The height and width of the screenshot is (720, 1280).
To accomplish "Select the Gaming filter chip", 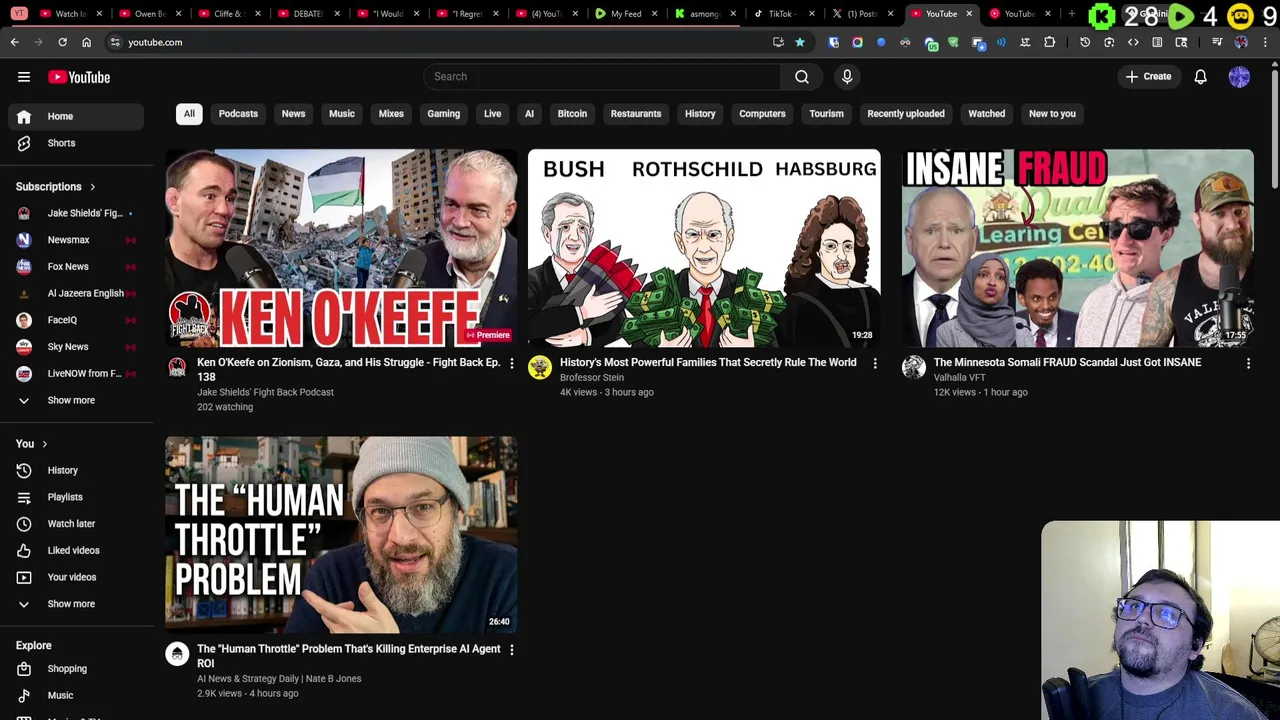I will pos(444,114).
